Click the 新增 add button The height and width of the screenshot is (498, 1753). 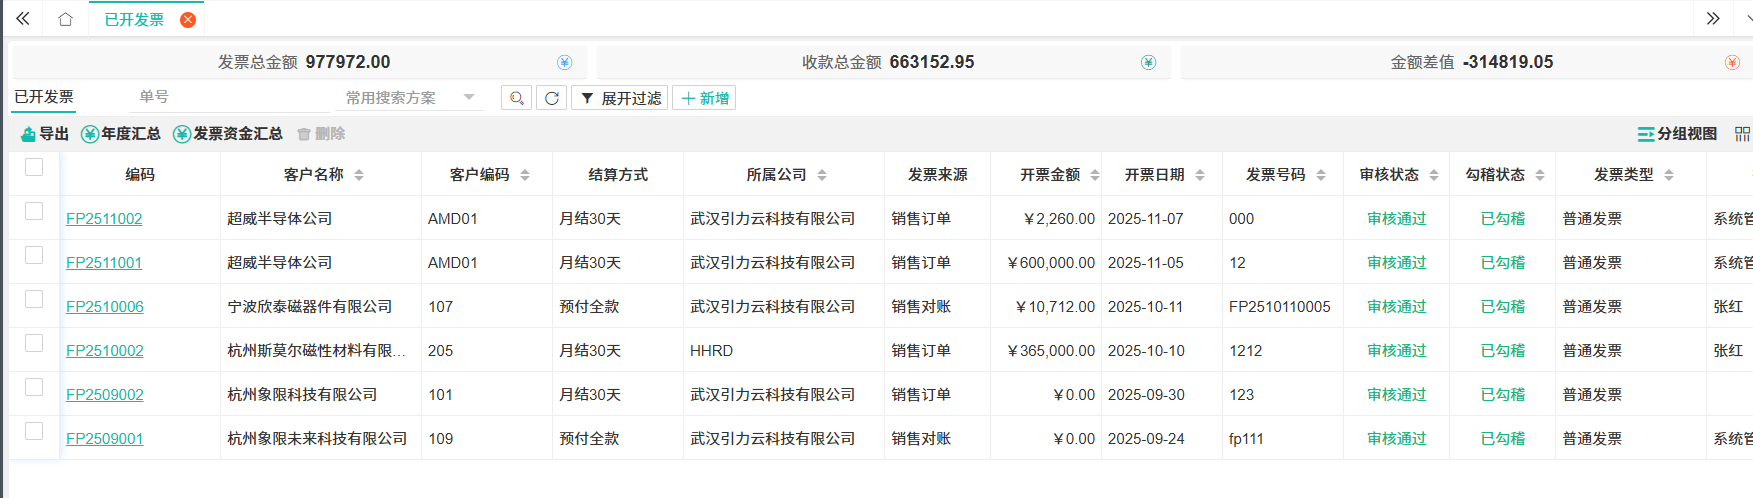tap(705, 98)
